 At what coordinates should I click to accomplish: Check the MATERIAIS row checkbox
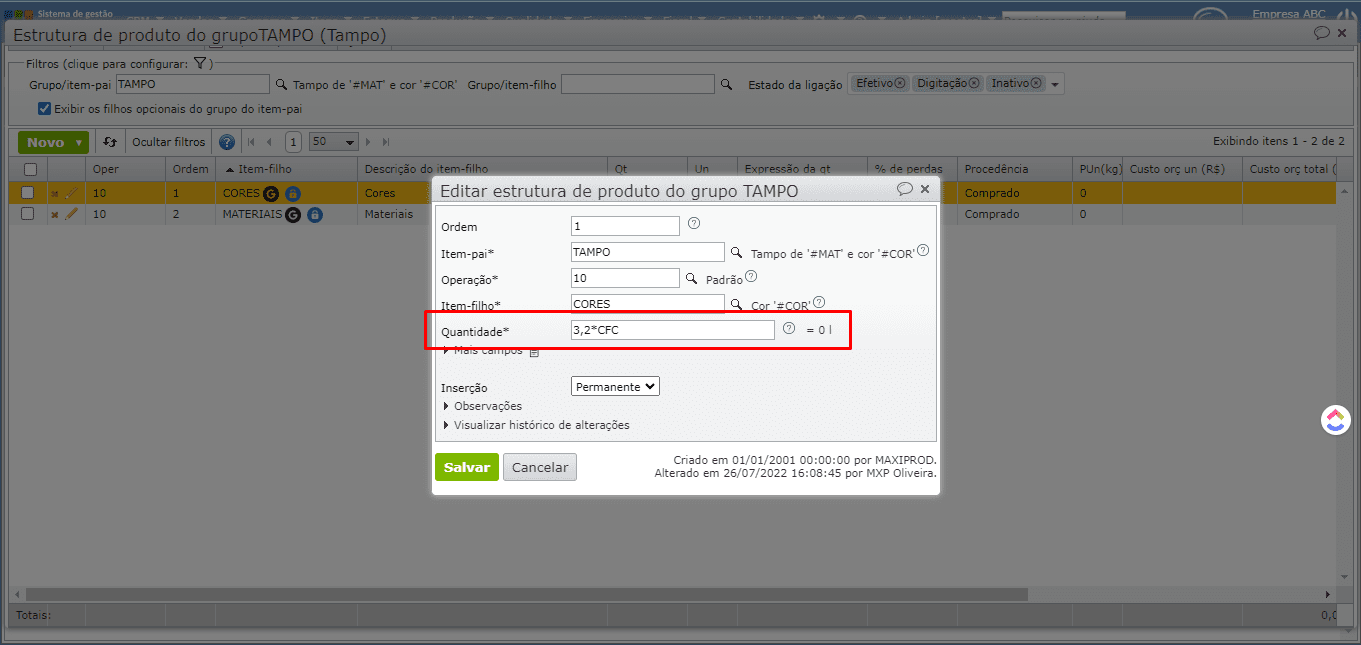point(28,214)
